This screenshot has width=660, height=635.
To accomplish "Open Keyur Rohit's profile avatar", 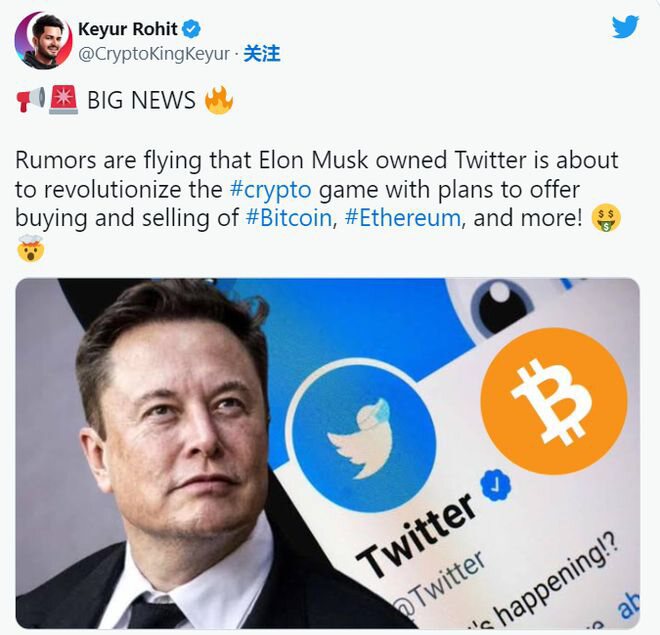I will [43, 40].
